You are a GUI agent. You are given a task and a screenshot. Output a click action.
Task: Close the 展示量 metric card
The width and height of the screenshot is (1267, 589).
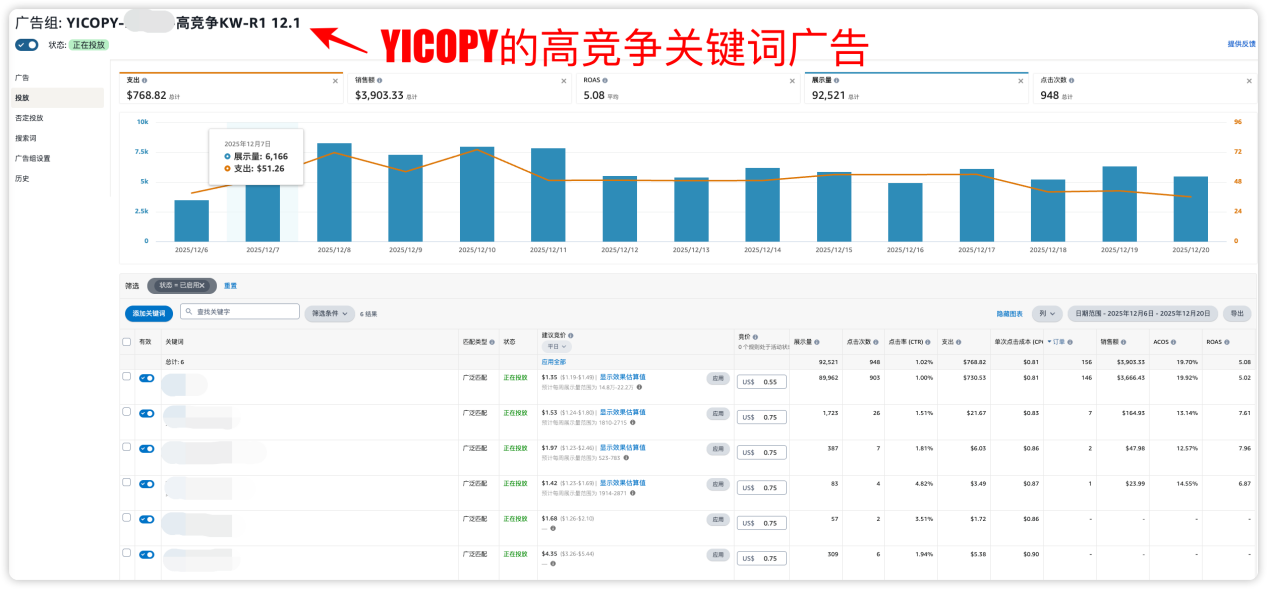[x=1020, y=81]
